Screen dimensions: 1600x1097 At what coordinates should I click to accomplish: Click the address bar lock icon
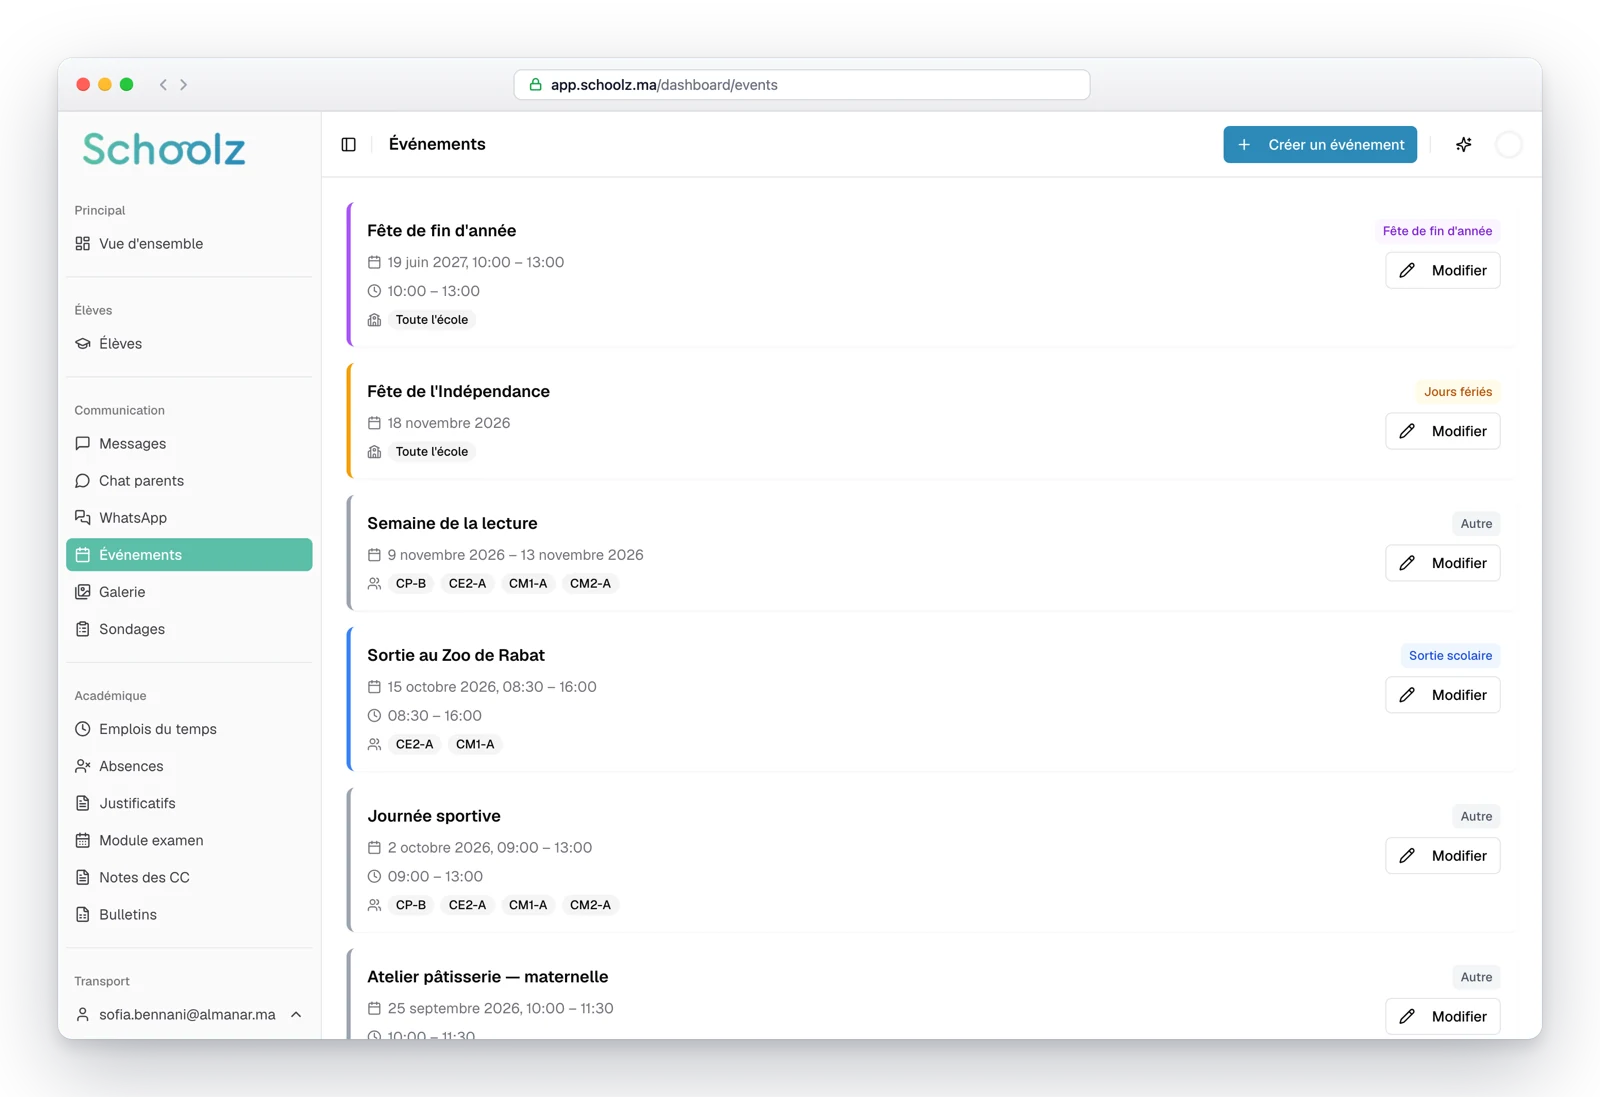(536, 85)
